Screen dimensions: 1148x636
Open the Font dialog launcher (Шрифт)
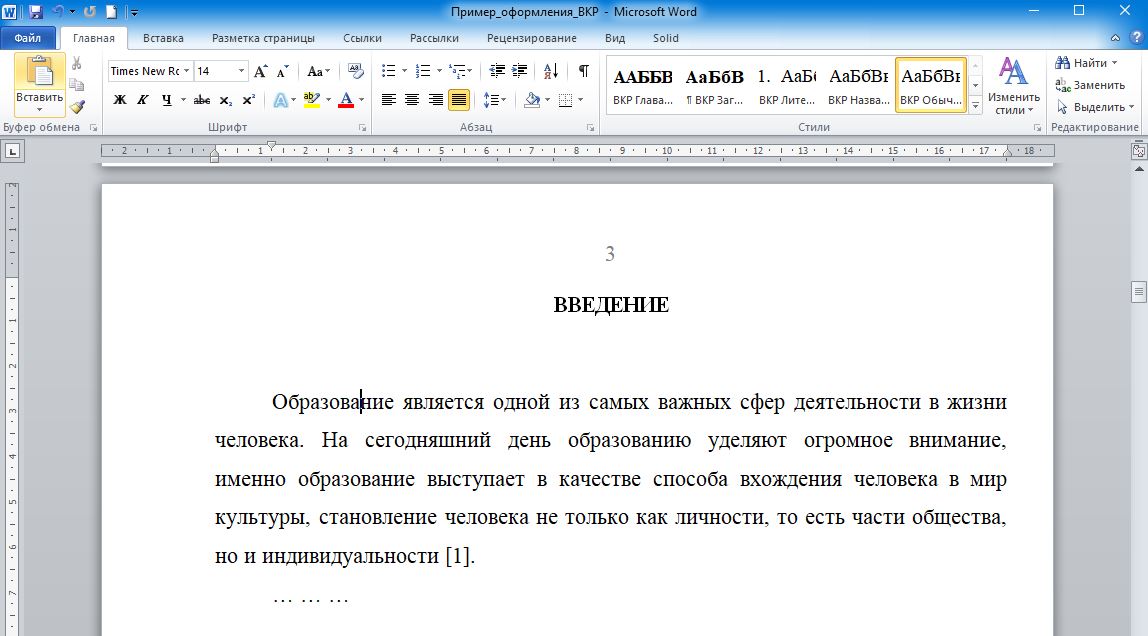point(362,128)
